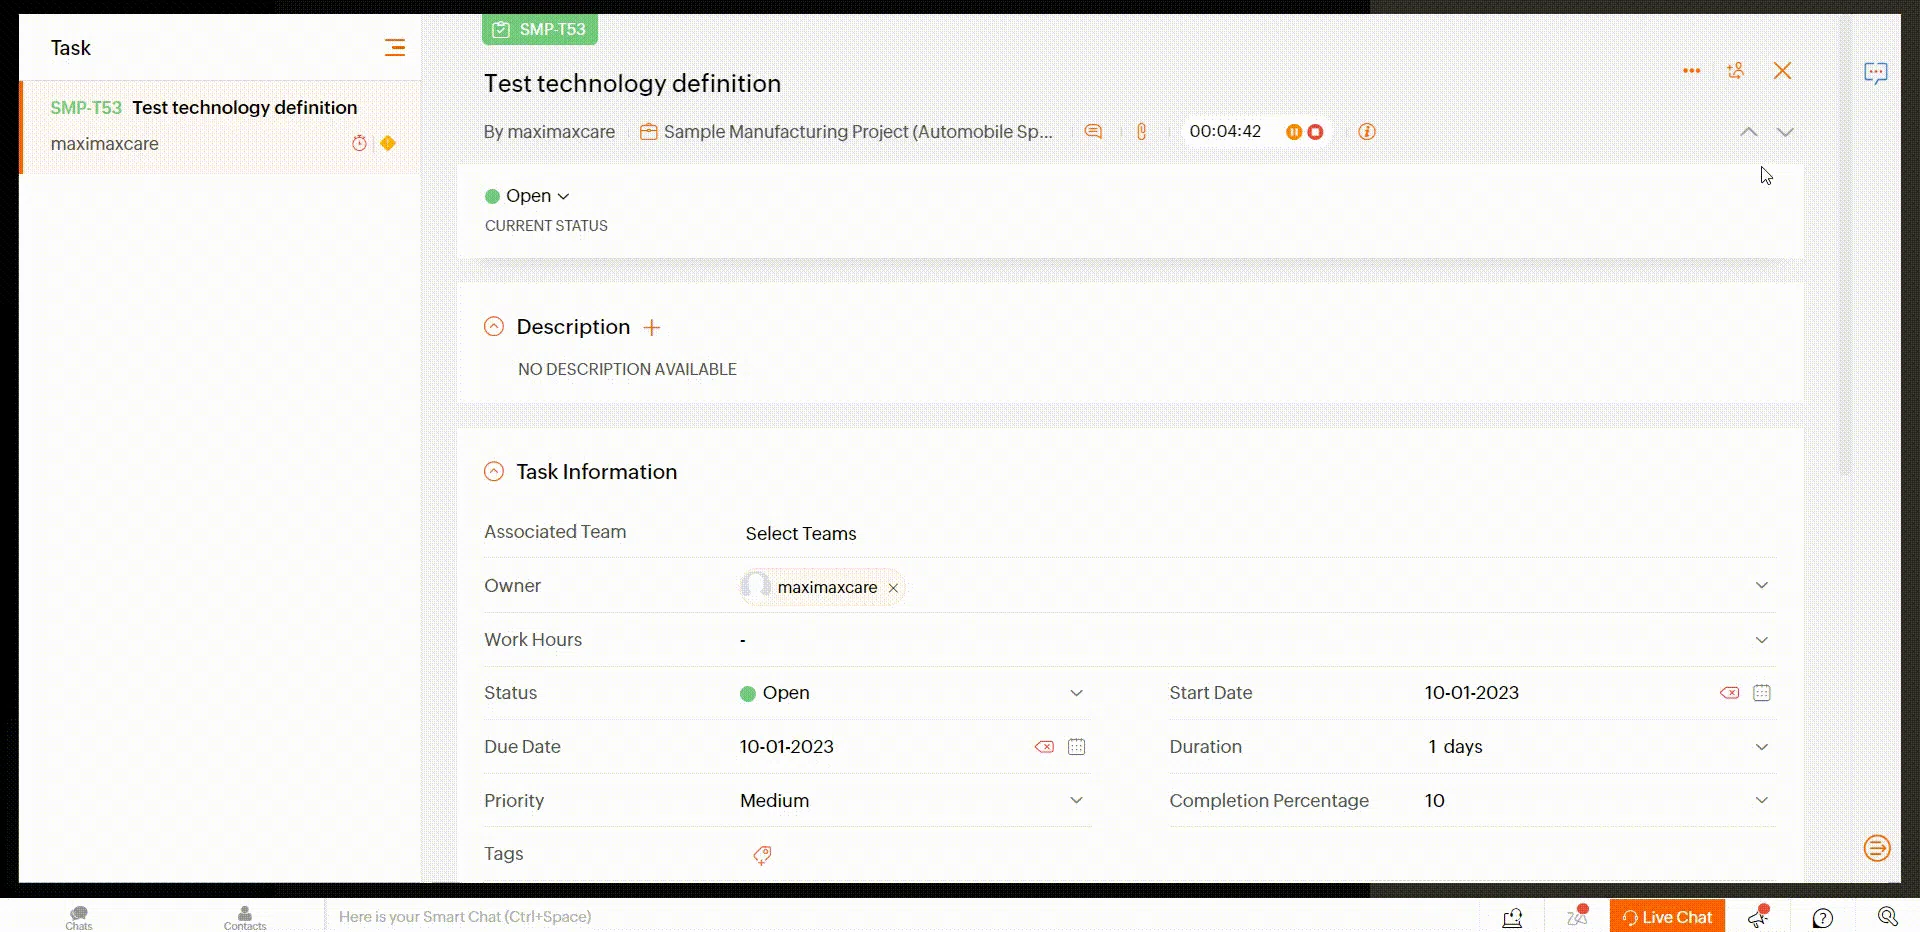The image size is (1920, 932).
Task: Open the Priority Medium dropdown
Action: coord(1076,801)
